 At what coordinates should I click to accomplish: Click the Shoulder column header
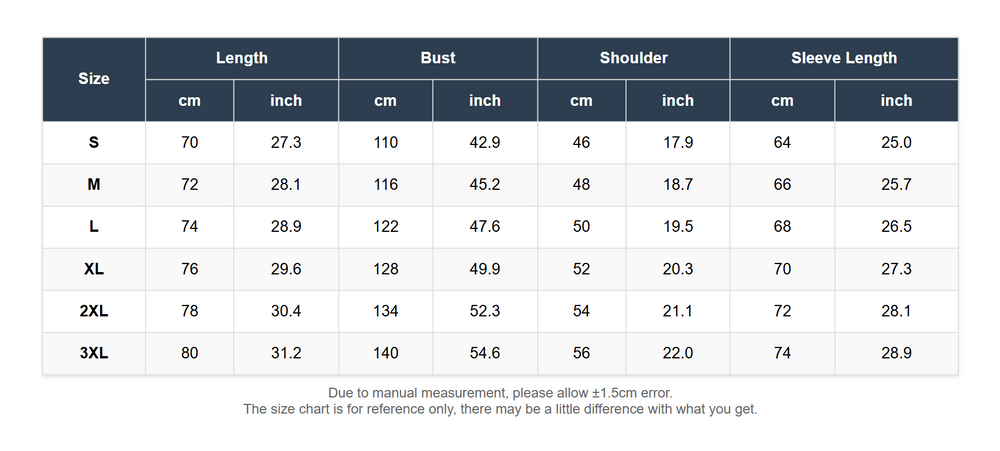coord(633,58)
